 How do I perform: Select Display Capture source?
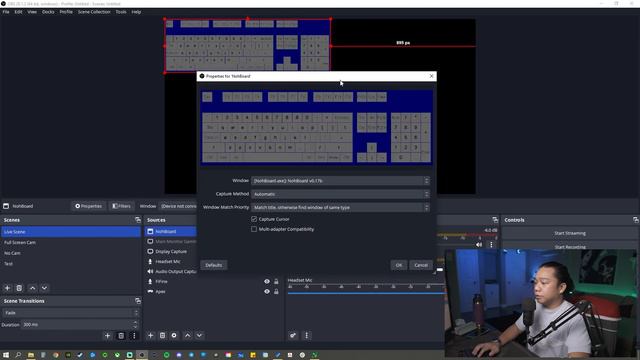(171, 251)
